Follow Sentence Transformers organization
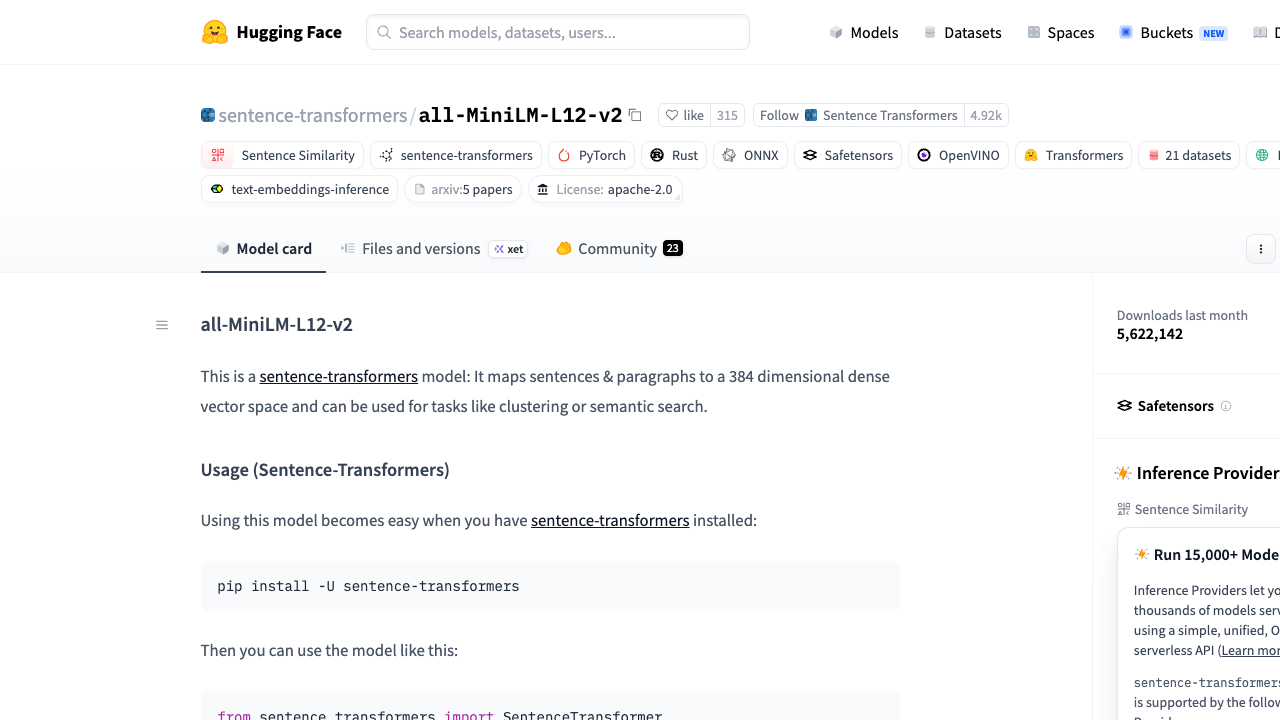Image resolution: width=1280 pixels, height=720 pixels. (858, 115)
